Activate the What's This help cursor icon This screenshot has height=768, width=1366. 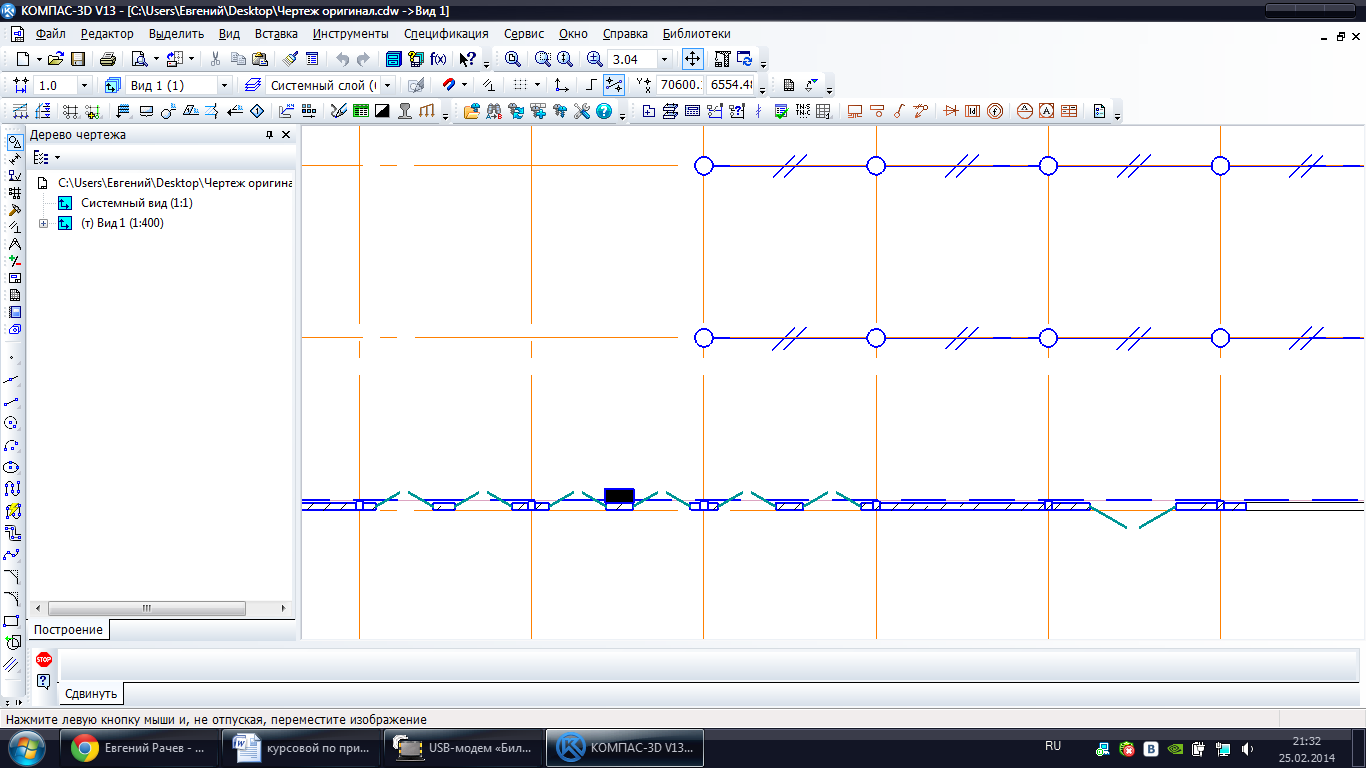coord(467,59)
